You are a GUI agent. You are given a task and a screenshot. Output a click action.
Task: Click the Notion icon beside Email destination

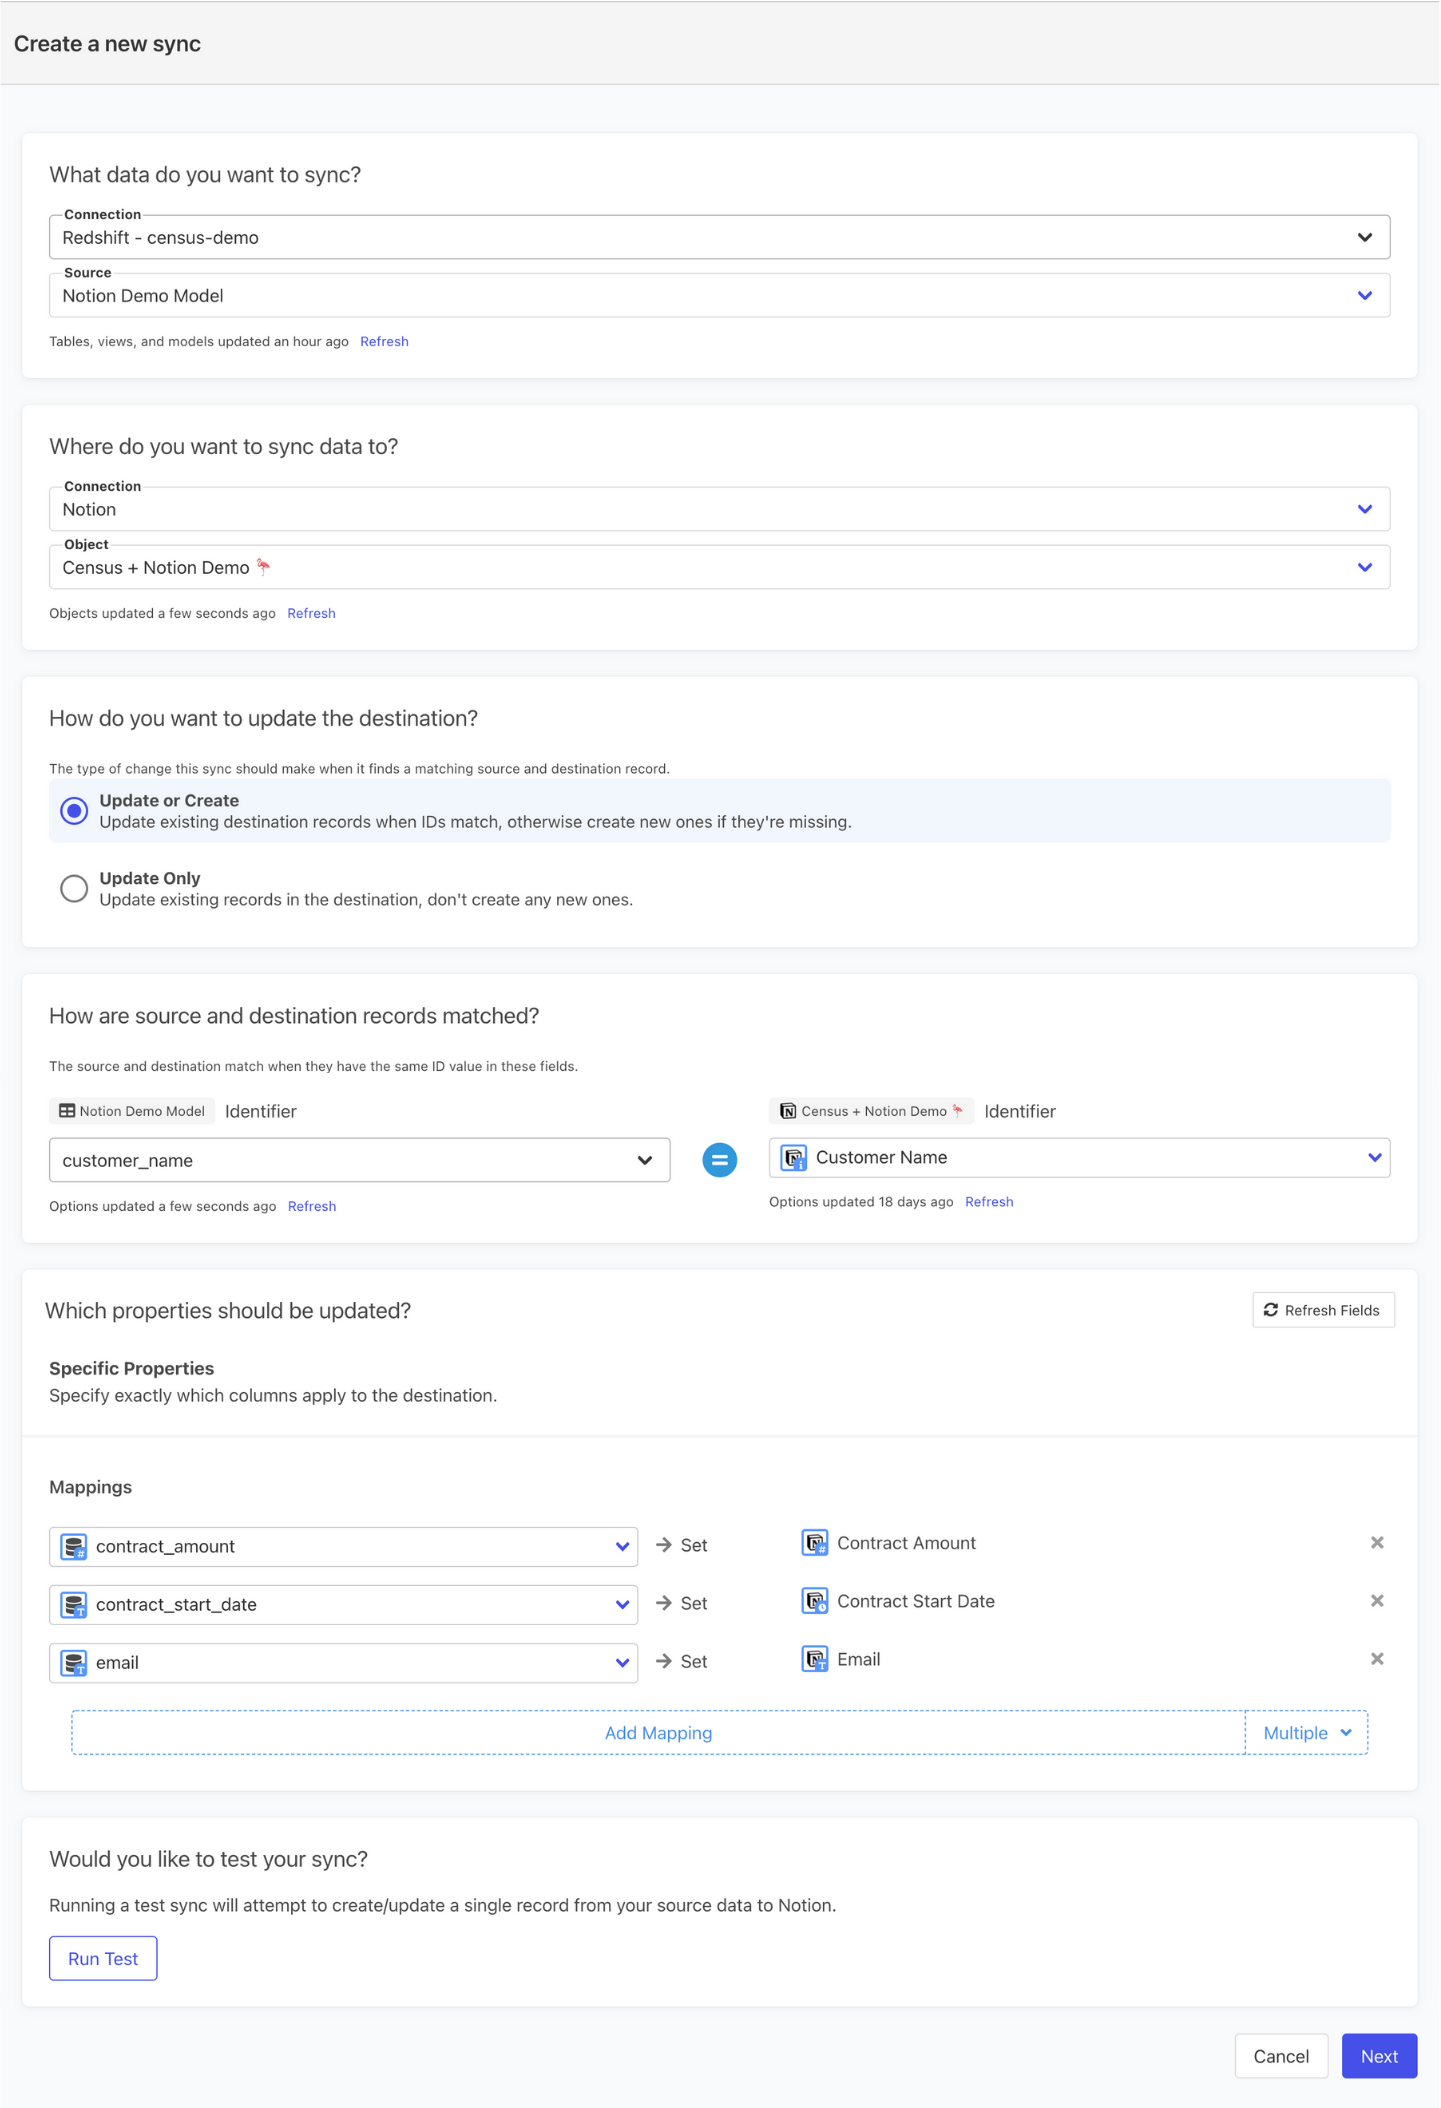tap(815, 1660)
